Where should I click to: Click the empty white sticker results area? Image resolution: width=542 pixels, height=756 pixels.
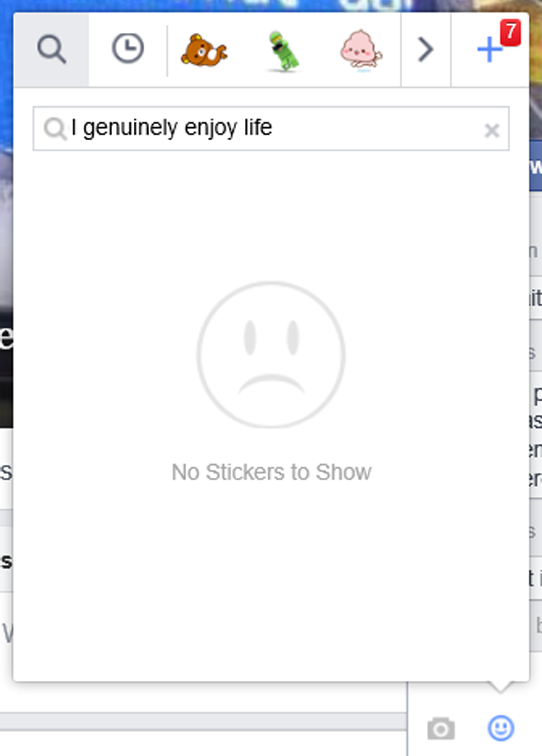[x=271, y=579]
